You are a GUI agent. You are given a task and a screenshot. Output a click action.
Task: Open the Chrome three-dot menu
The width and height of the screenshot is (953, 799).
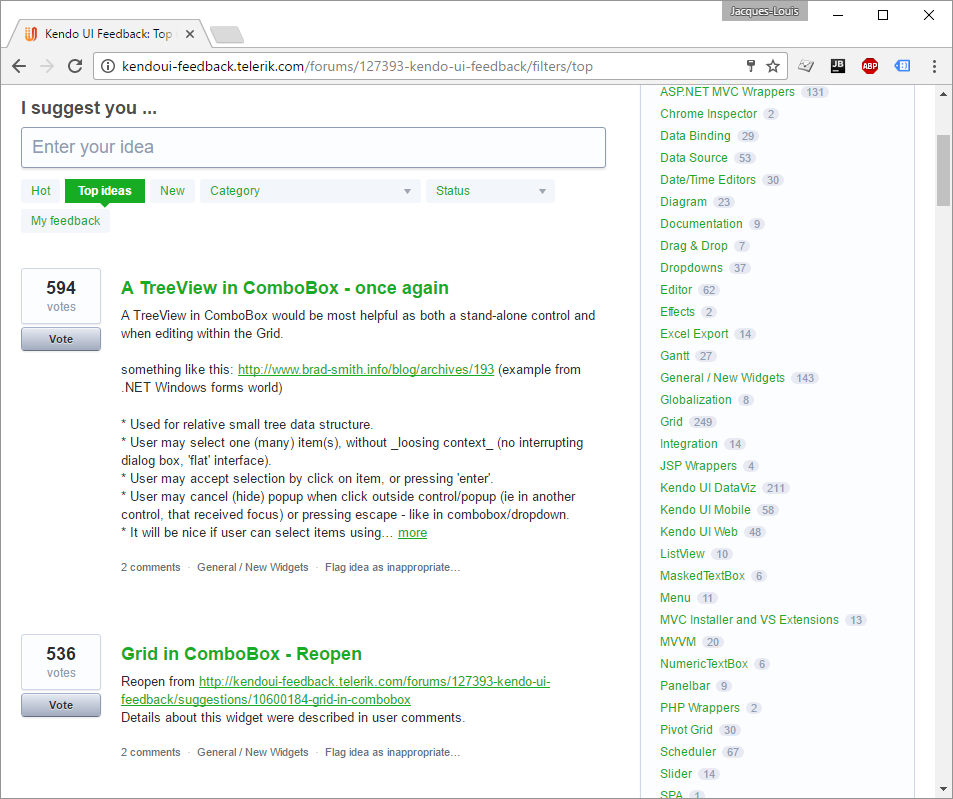coord(934,66)
